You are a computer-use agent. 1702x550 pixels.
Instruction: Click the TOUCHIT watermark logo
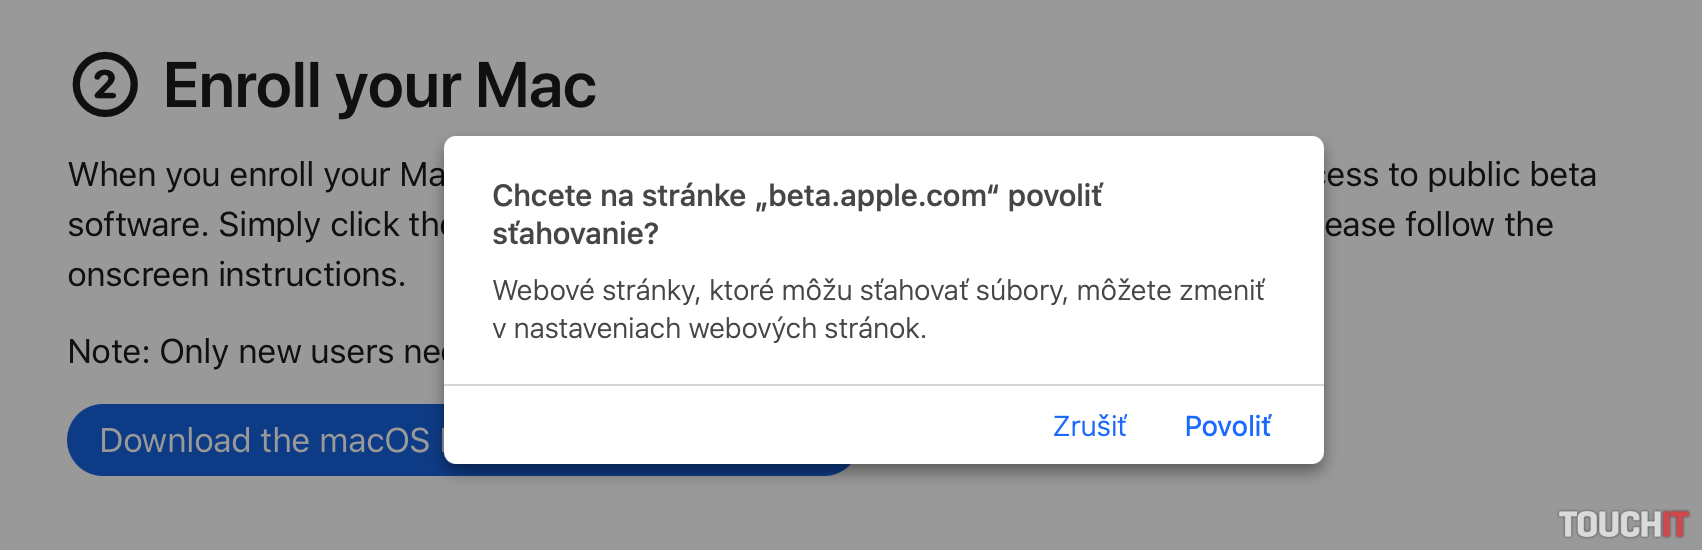point(1622,524)
